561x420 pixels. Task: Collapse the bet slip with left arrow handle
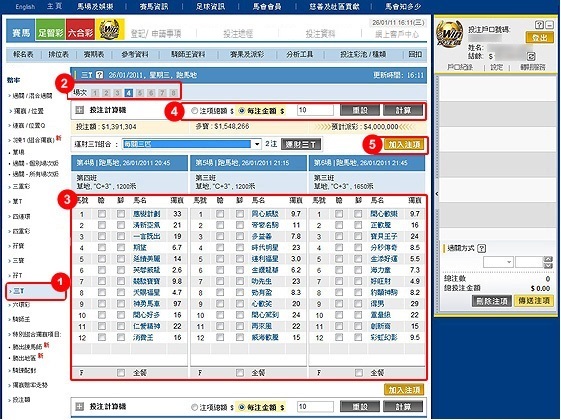click(x=436, y=194)
